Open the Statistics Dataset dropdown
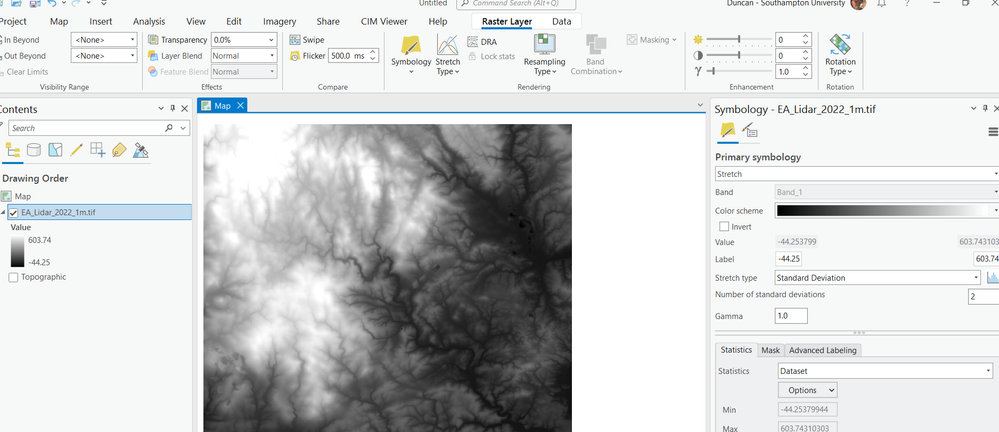999x432 pixels. click(x=886, y=371)
